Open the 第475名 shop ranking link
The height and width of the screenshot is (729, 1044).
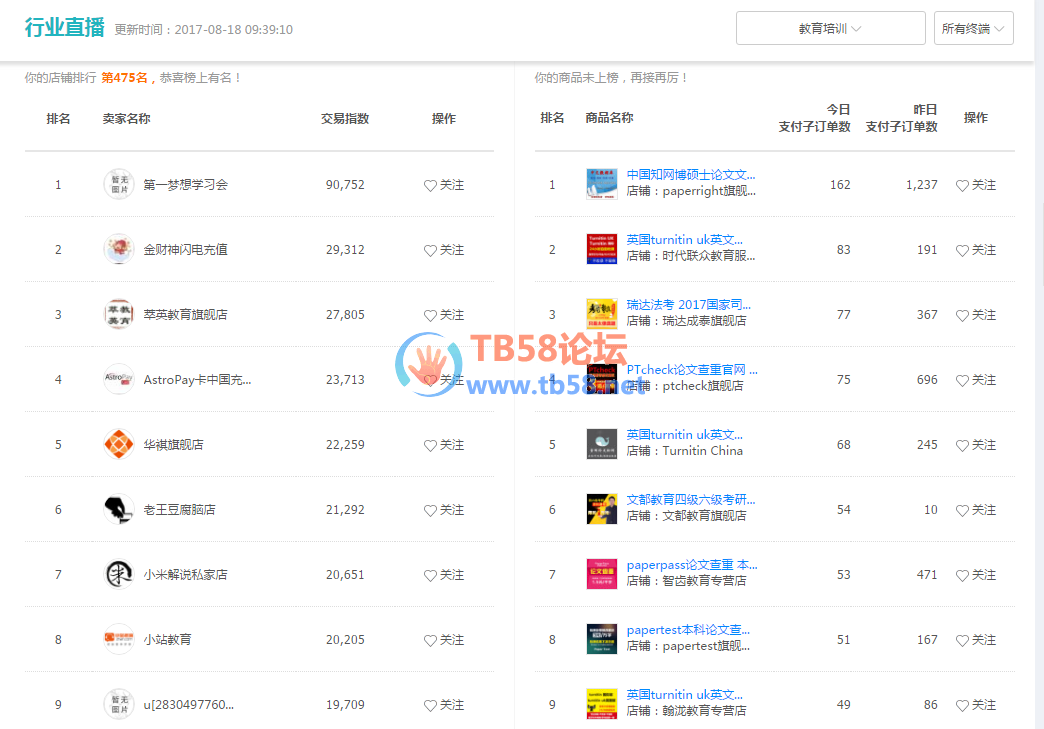point(124,77)
